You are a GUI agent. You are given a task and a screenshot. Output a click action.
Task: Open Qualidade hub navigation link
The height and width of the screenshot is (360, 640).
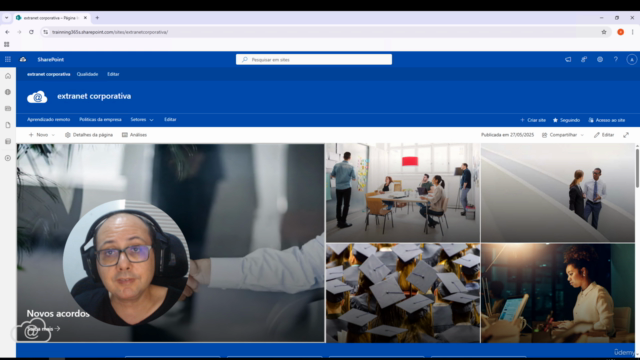coord(87,74)
